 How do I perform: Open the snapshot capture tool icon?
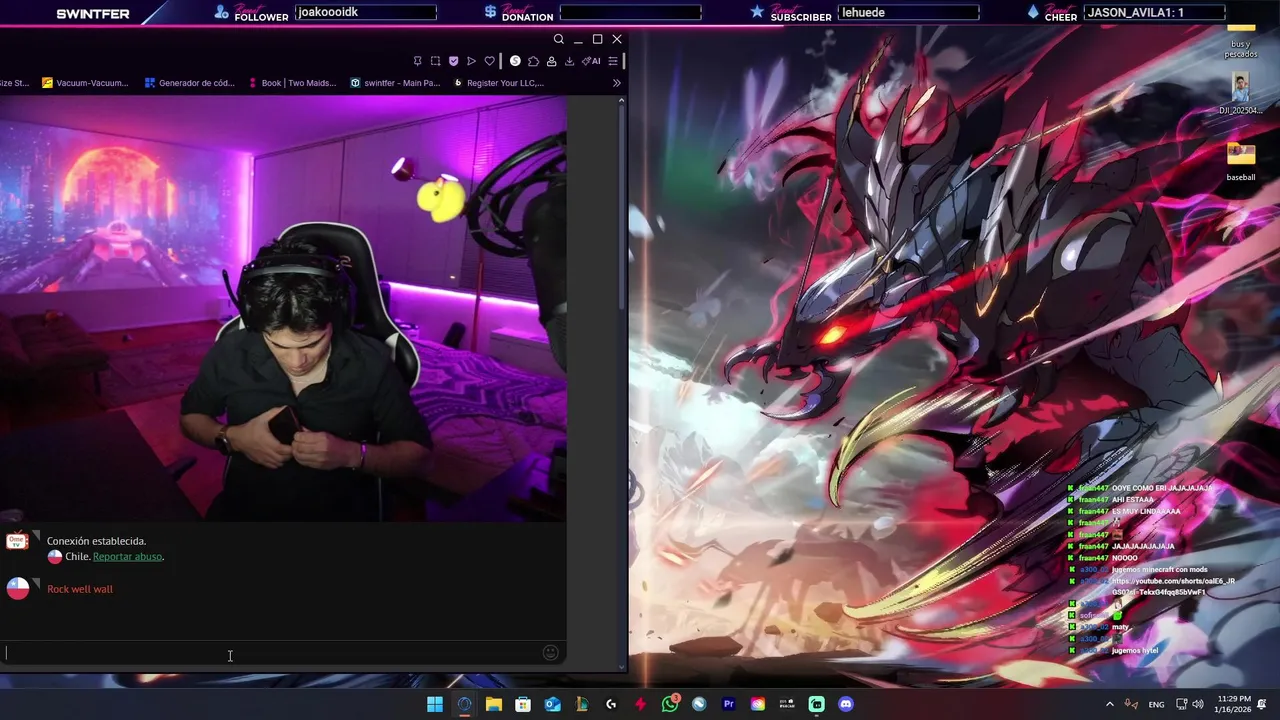point(435,61)
